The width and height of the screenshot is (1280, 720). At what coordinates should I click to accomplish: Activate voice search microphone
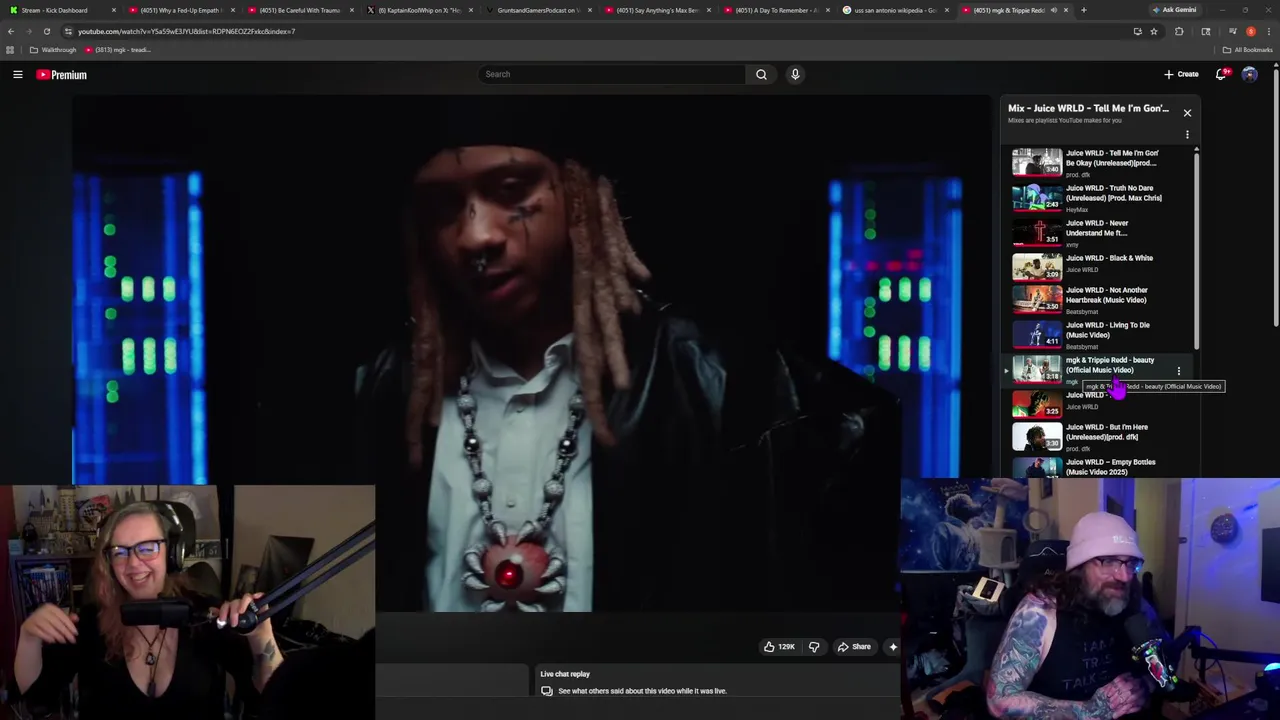(795, 74)
